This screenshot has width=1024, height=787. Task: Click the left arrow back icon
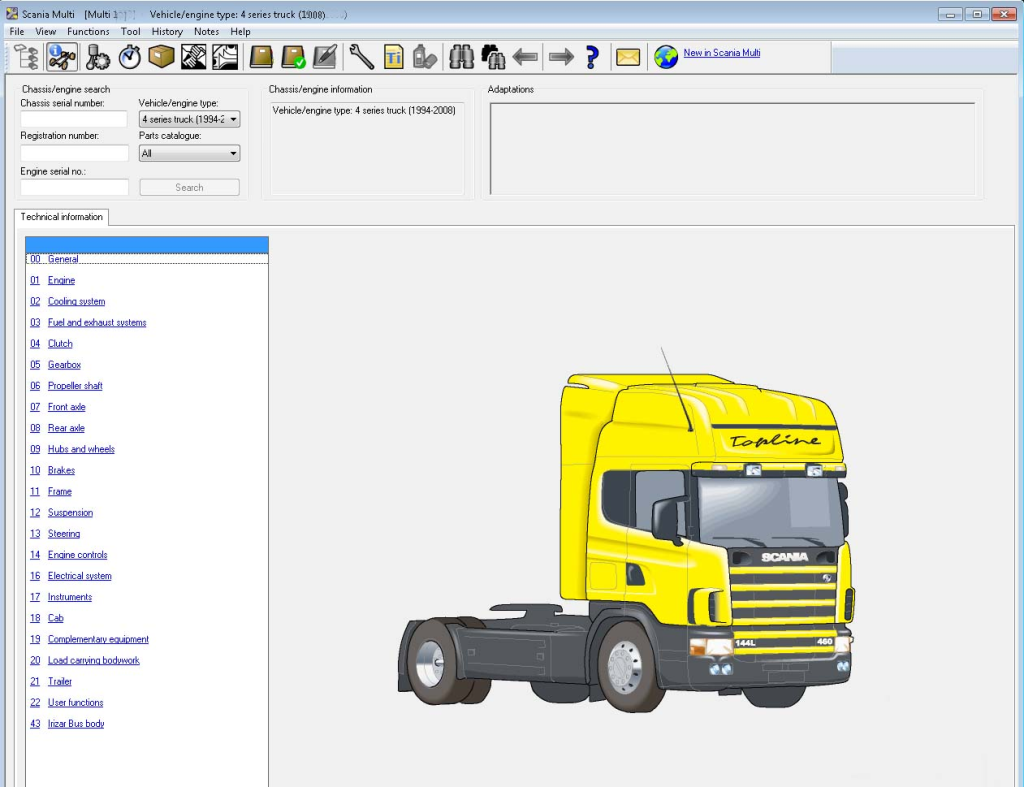pyautogui.click(x=525, y=57)
